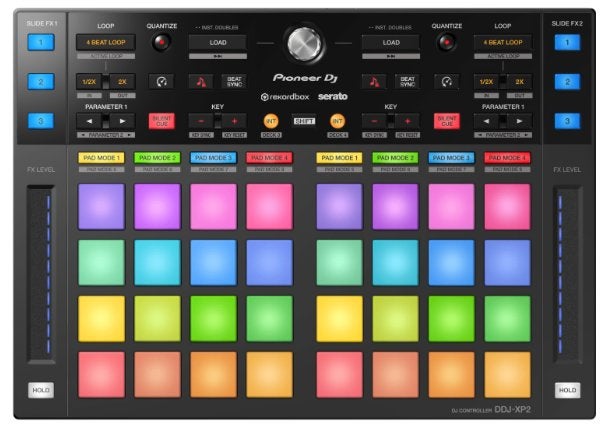Lower the key with left deck's minus button
The image size is (608, 434).
coord(201,121)
